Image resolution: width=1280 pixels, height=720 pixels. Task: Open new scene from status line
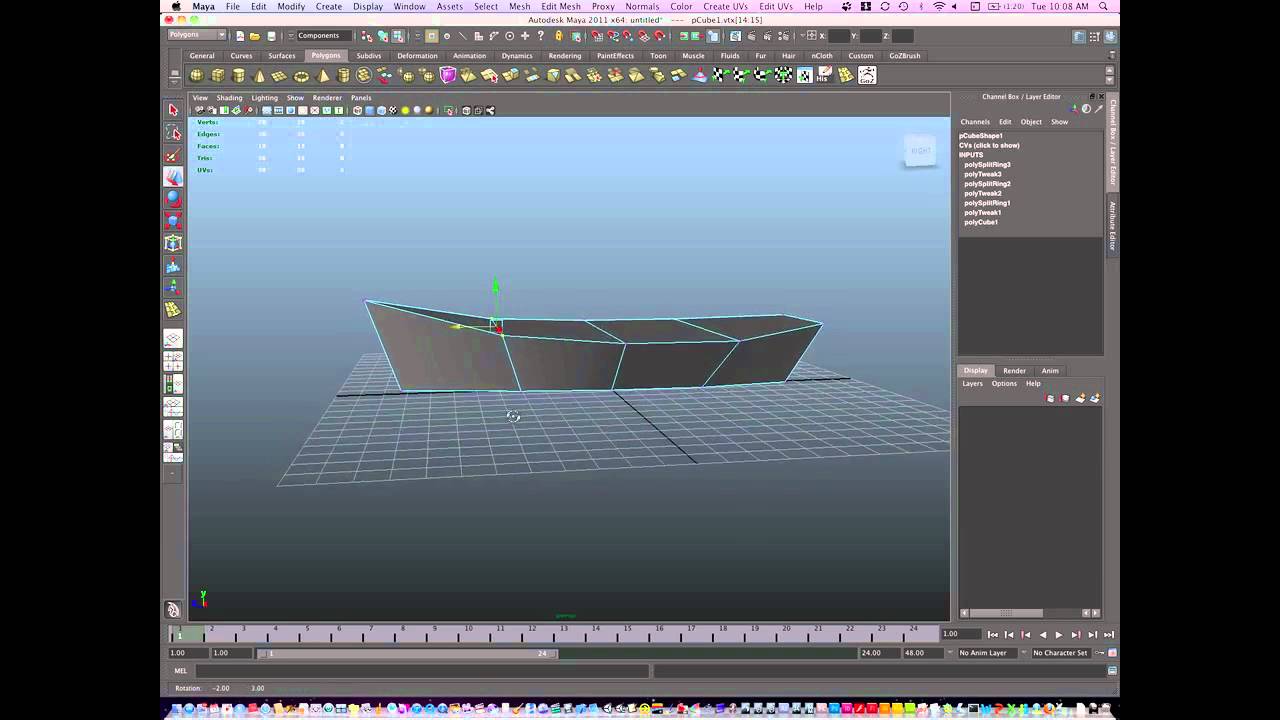tap(240, 36)
